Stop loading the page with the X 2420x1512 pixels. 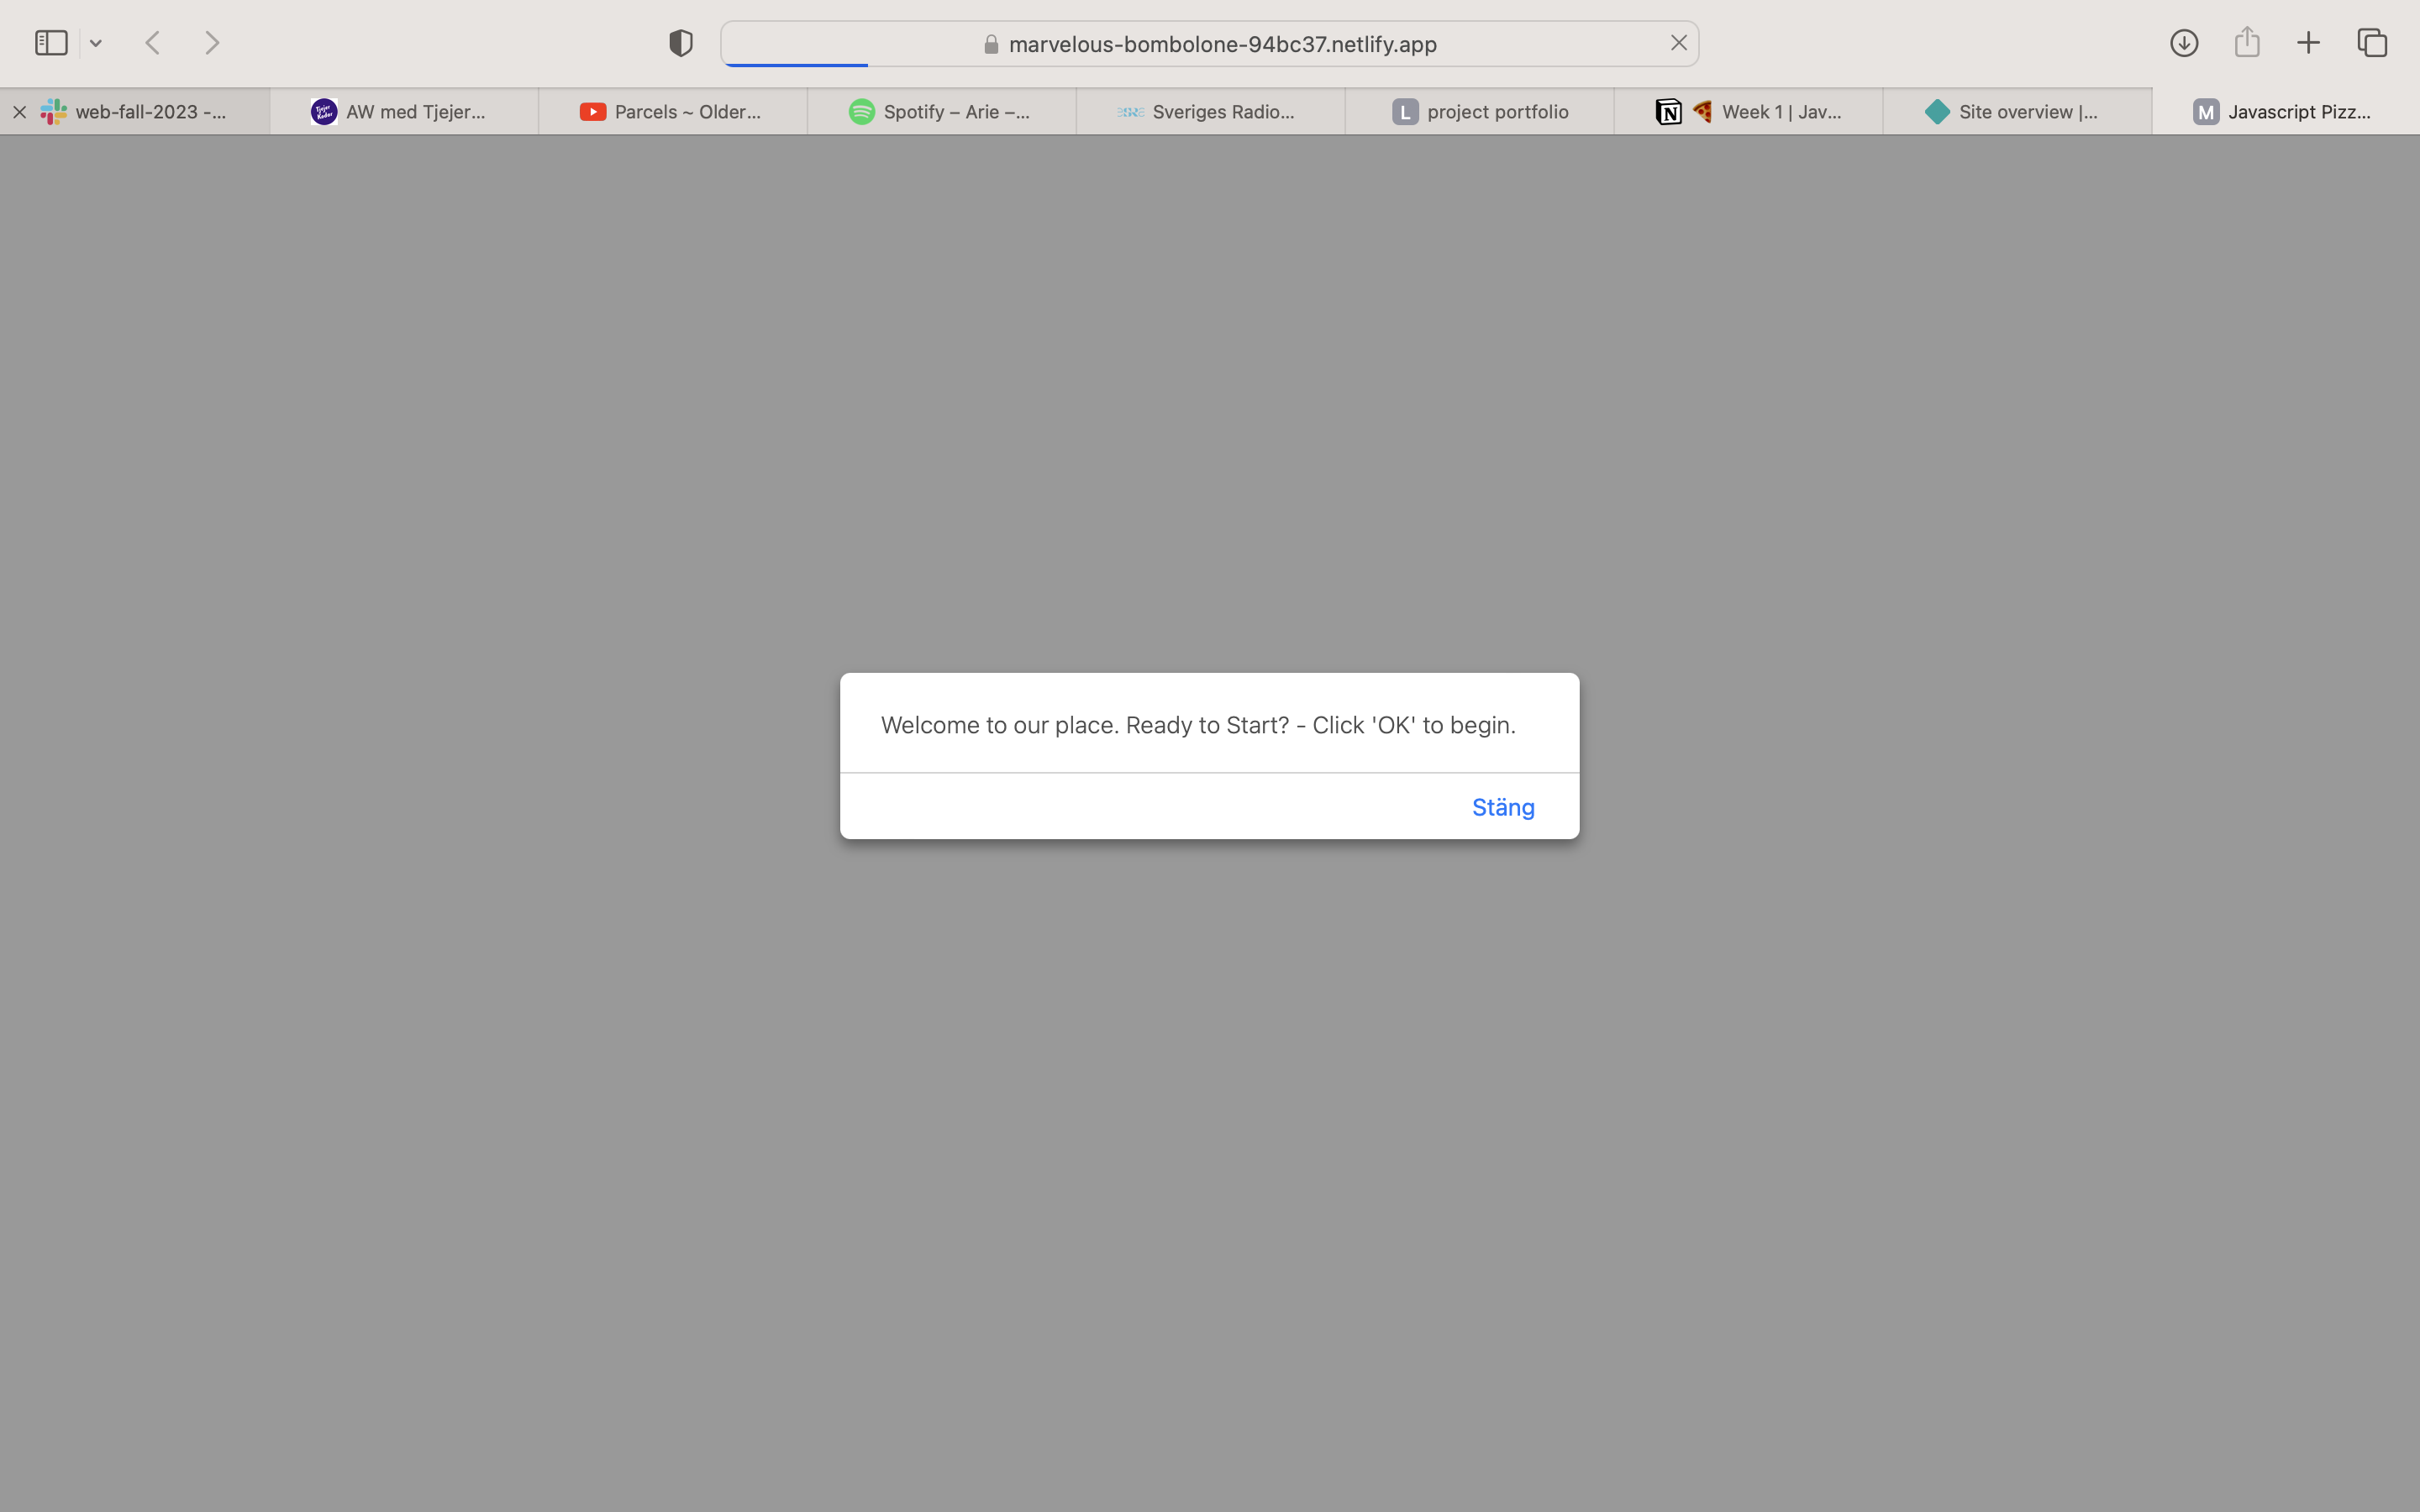[1678, 43]
